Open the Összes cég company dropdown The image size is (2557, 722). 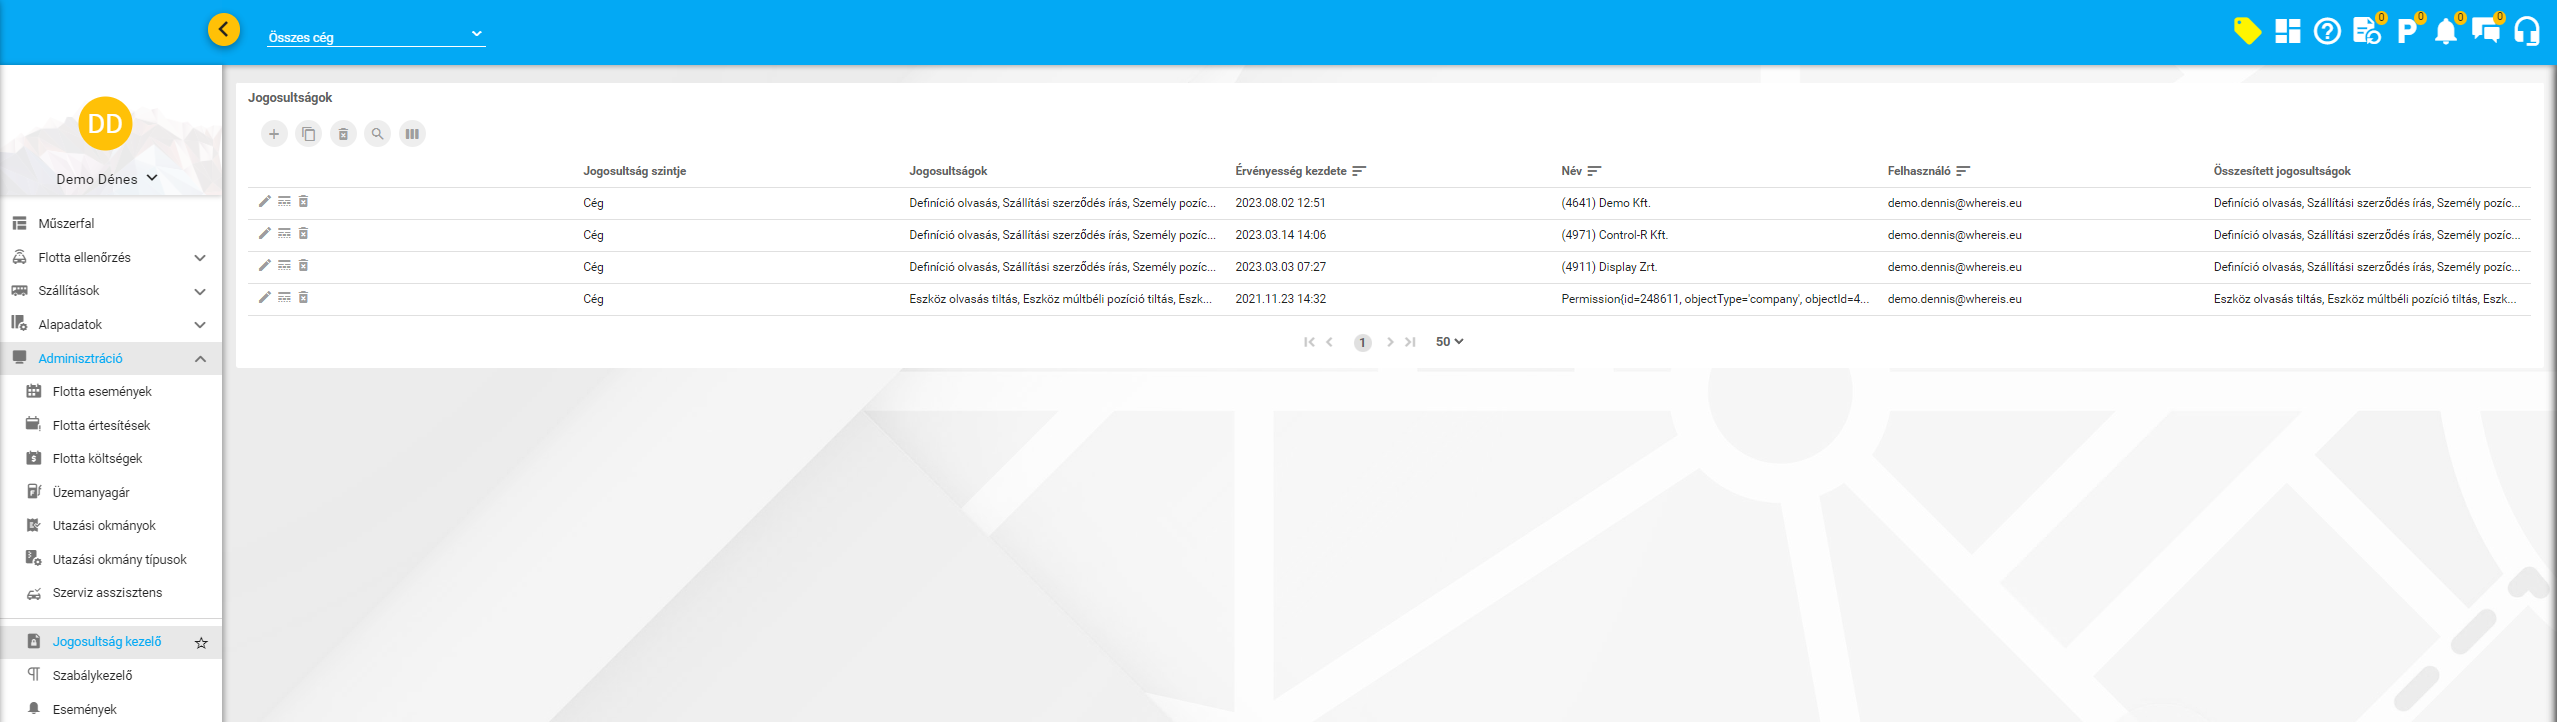(x=376, y=36)
